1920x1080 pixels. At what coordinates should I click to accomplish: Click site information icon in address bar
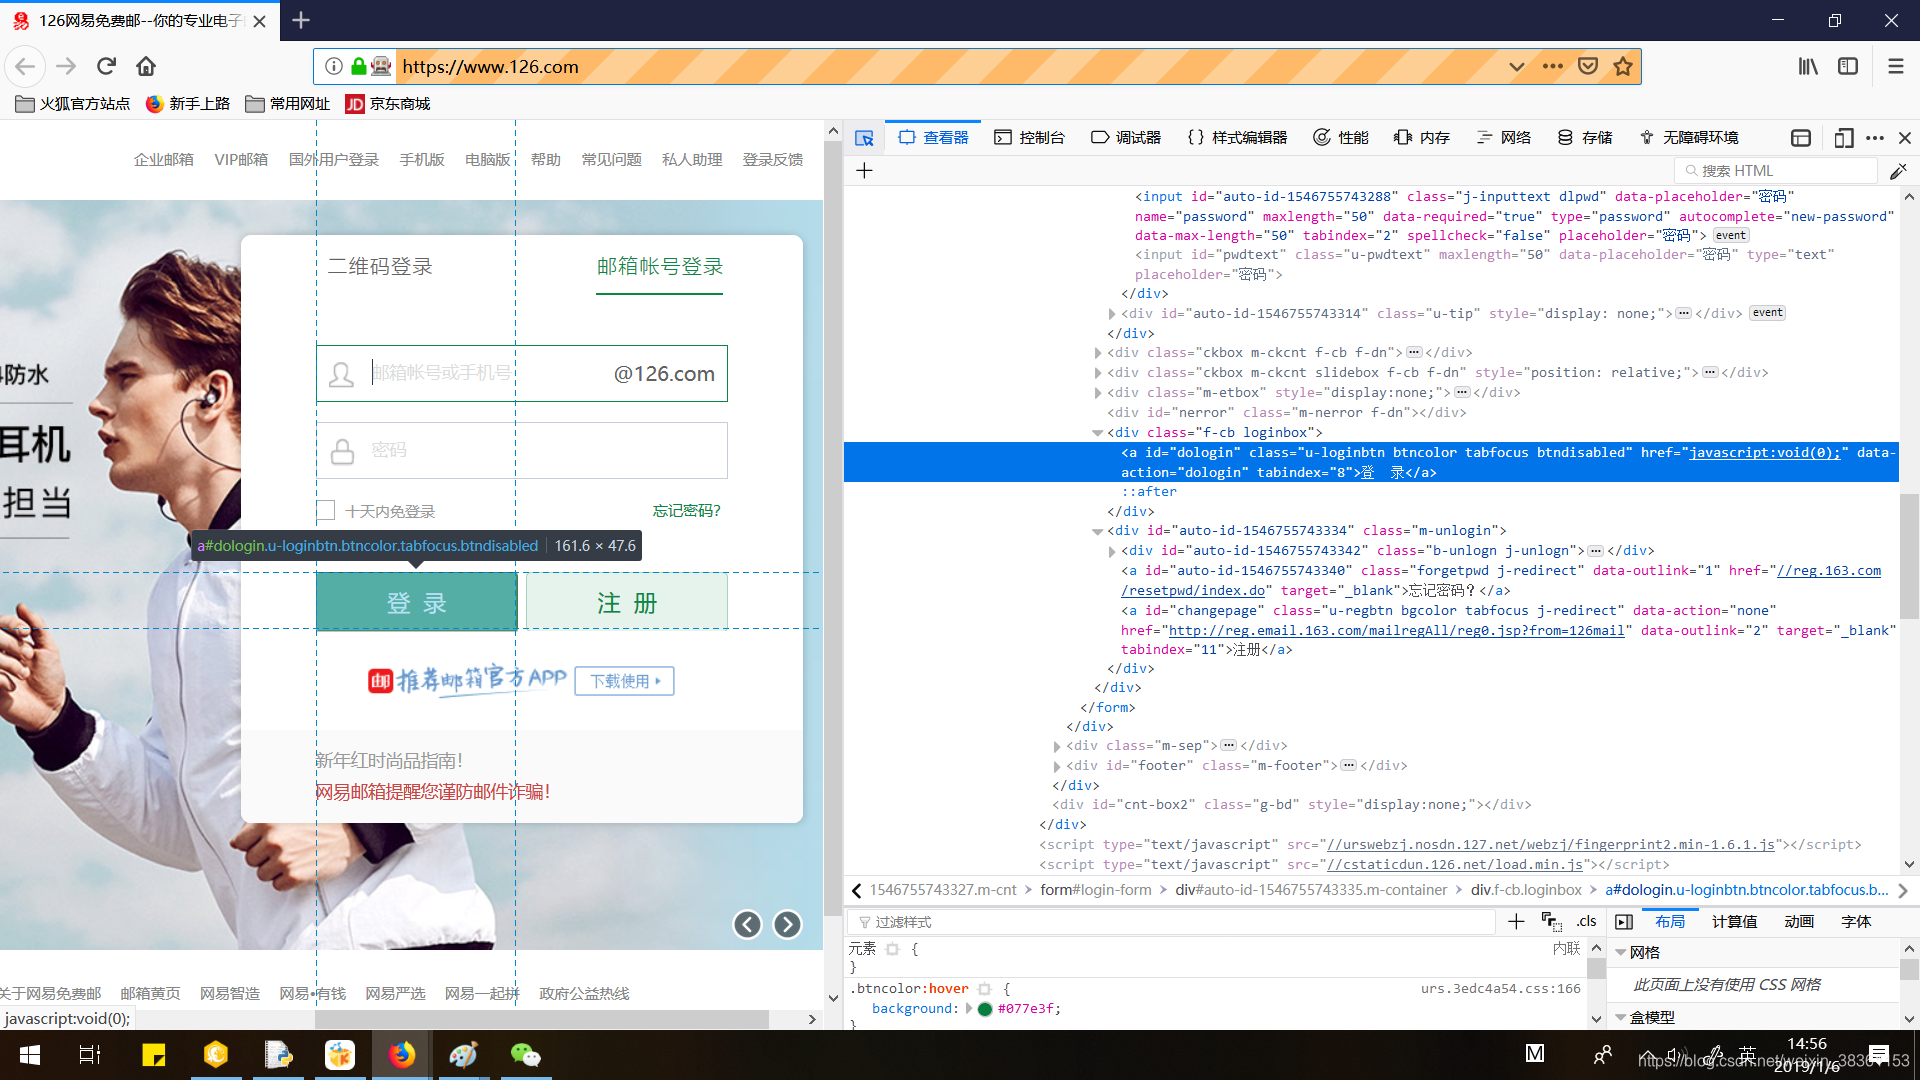click(x=334, y=66)
